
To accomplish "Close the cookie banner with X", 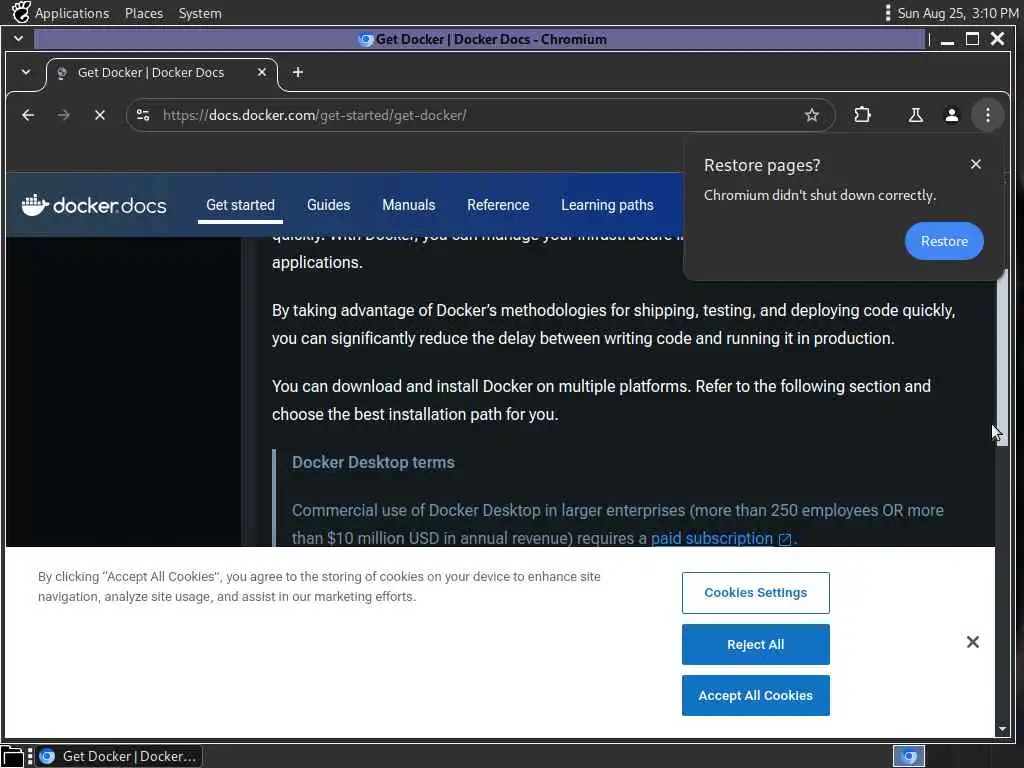I will [x=972, y=642].
